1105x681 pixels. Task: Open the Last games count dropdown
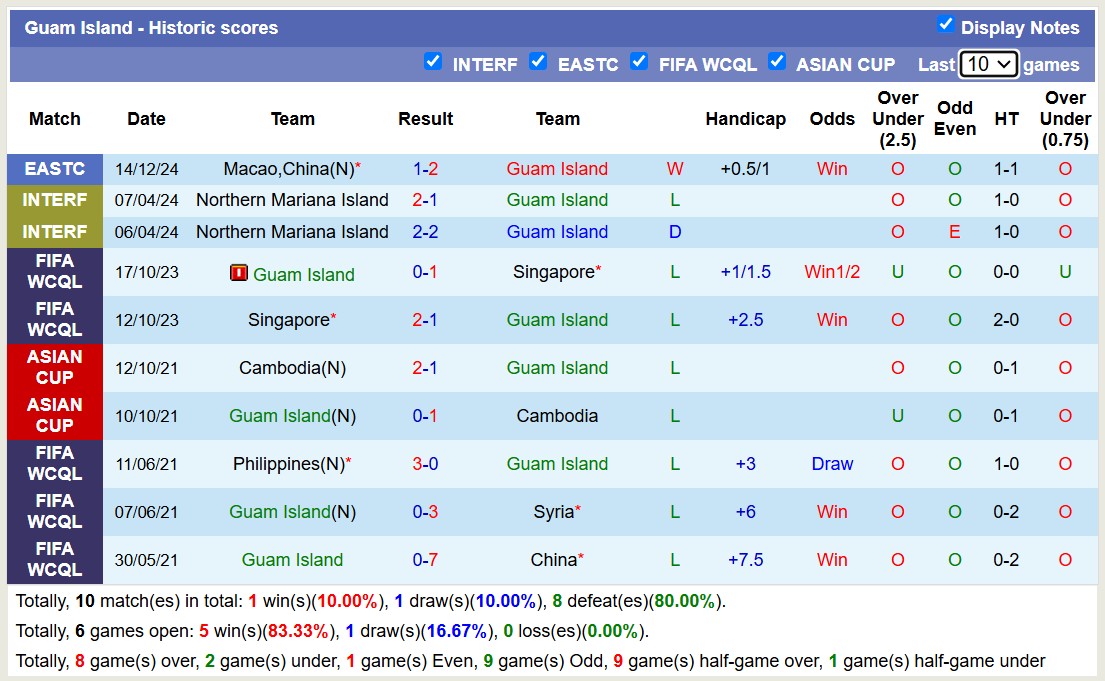pos(988,64)
